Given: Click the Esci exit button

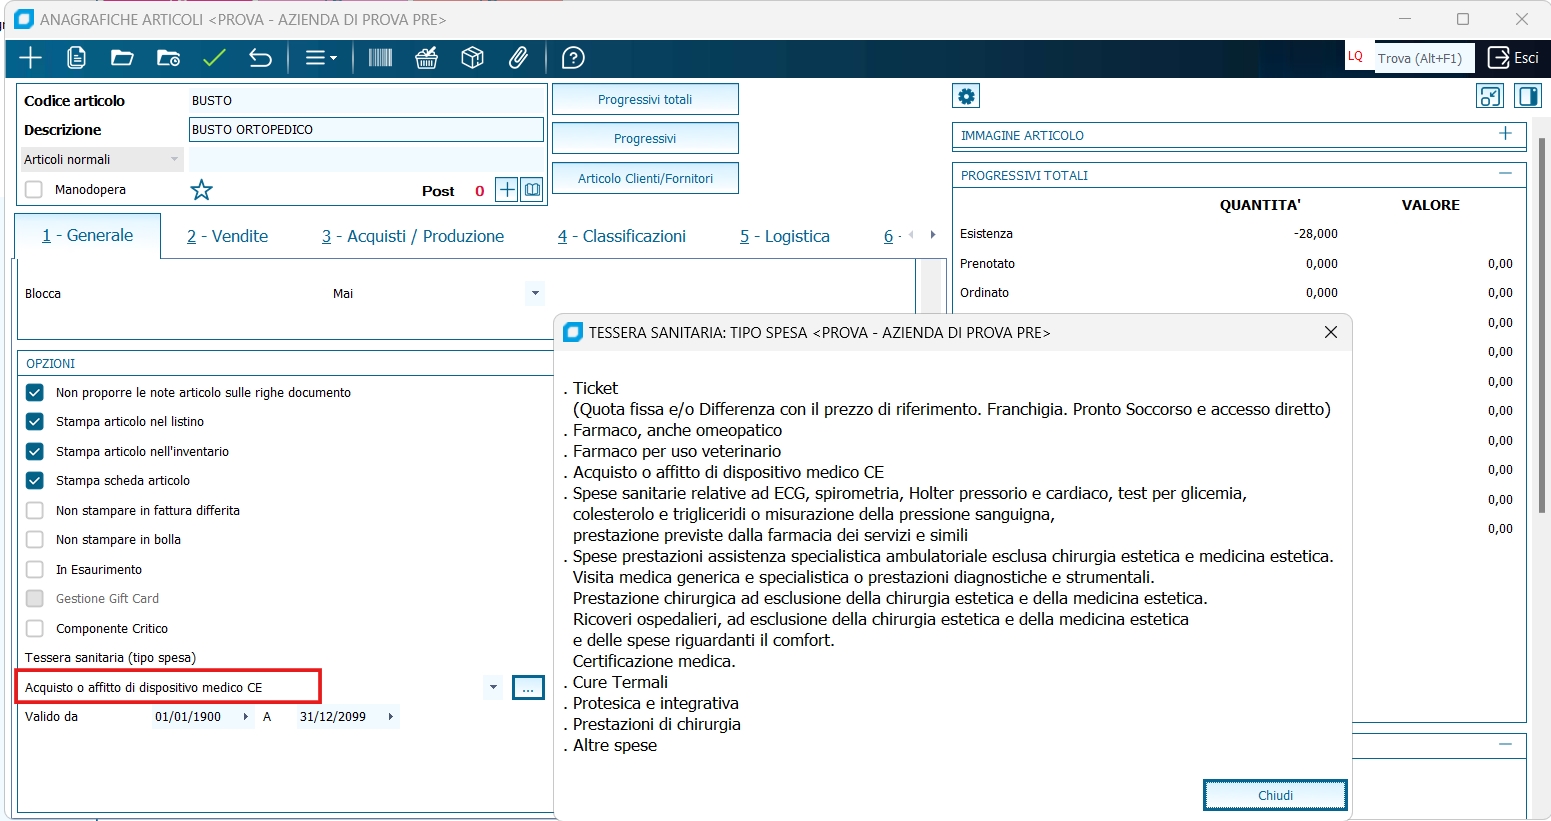Looking at the screenshot, I should [x=1513, y=58].
